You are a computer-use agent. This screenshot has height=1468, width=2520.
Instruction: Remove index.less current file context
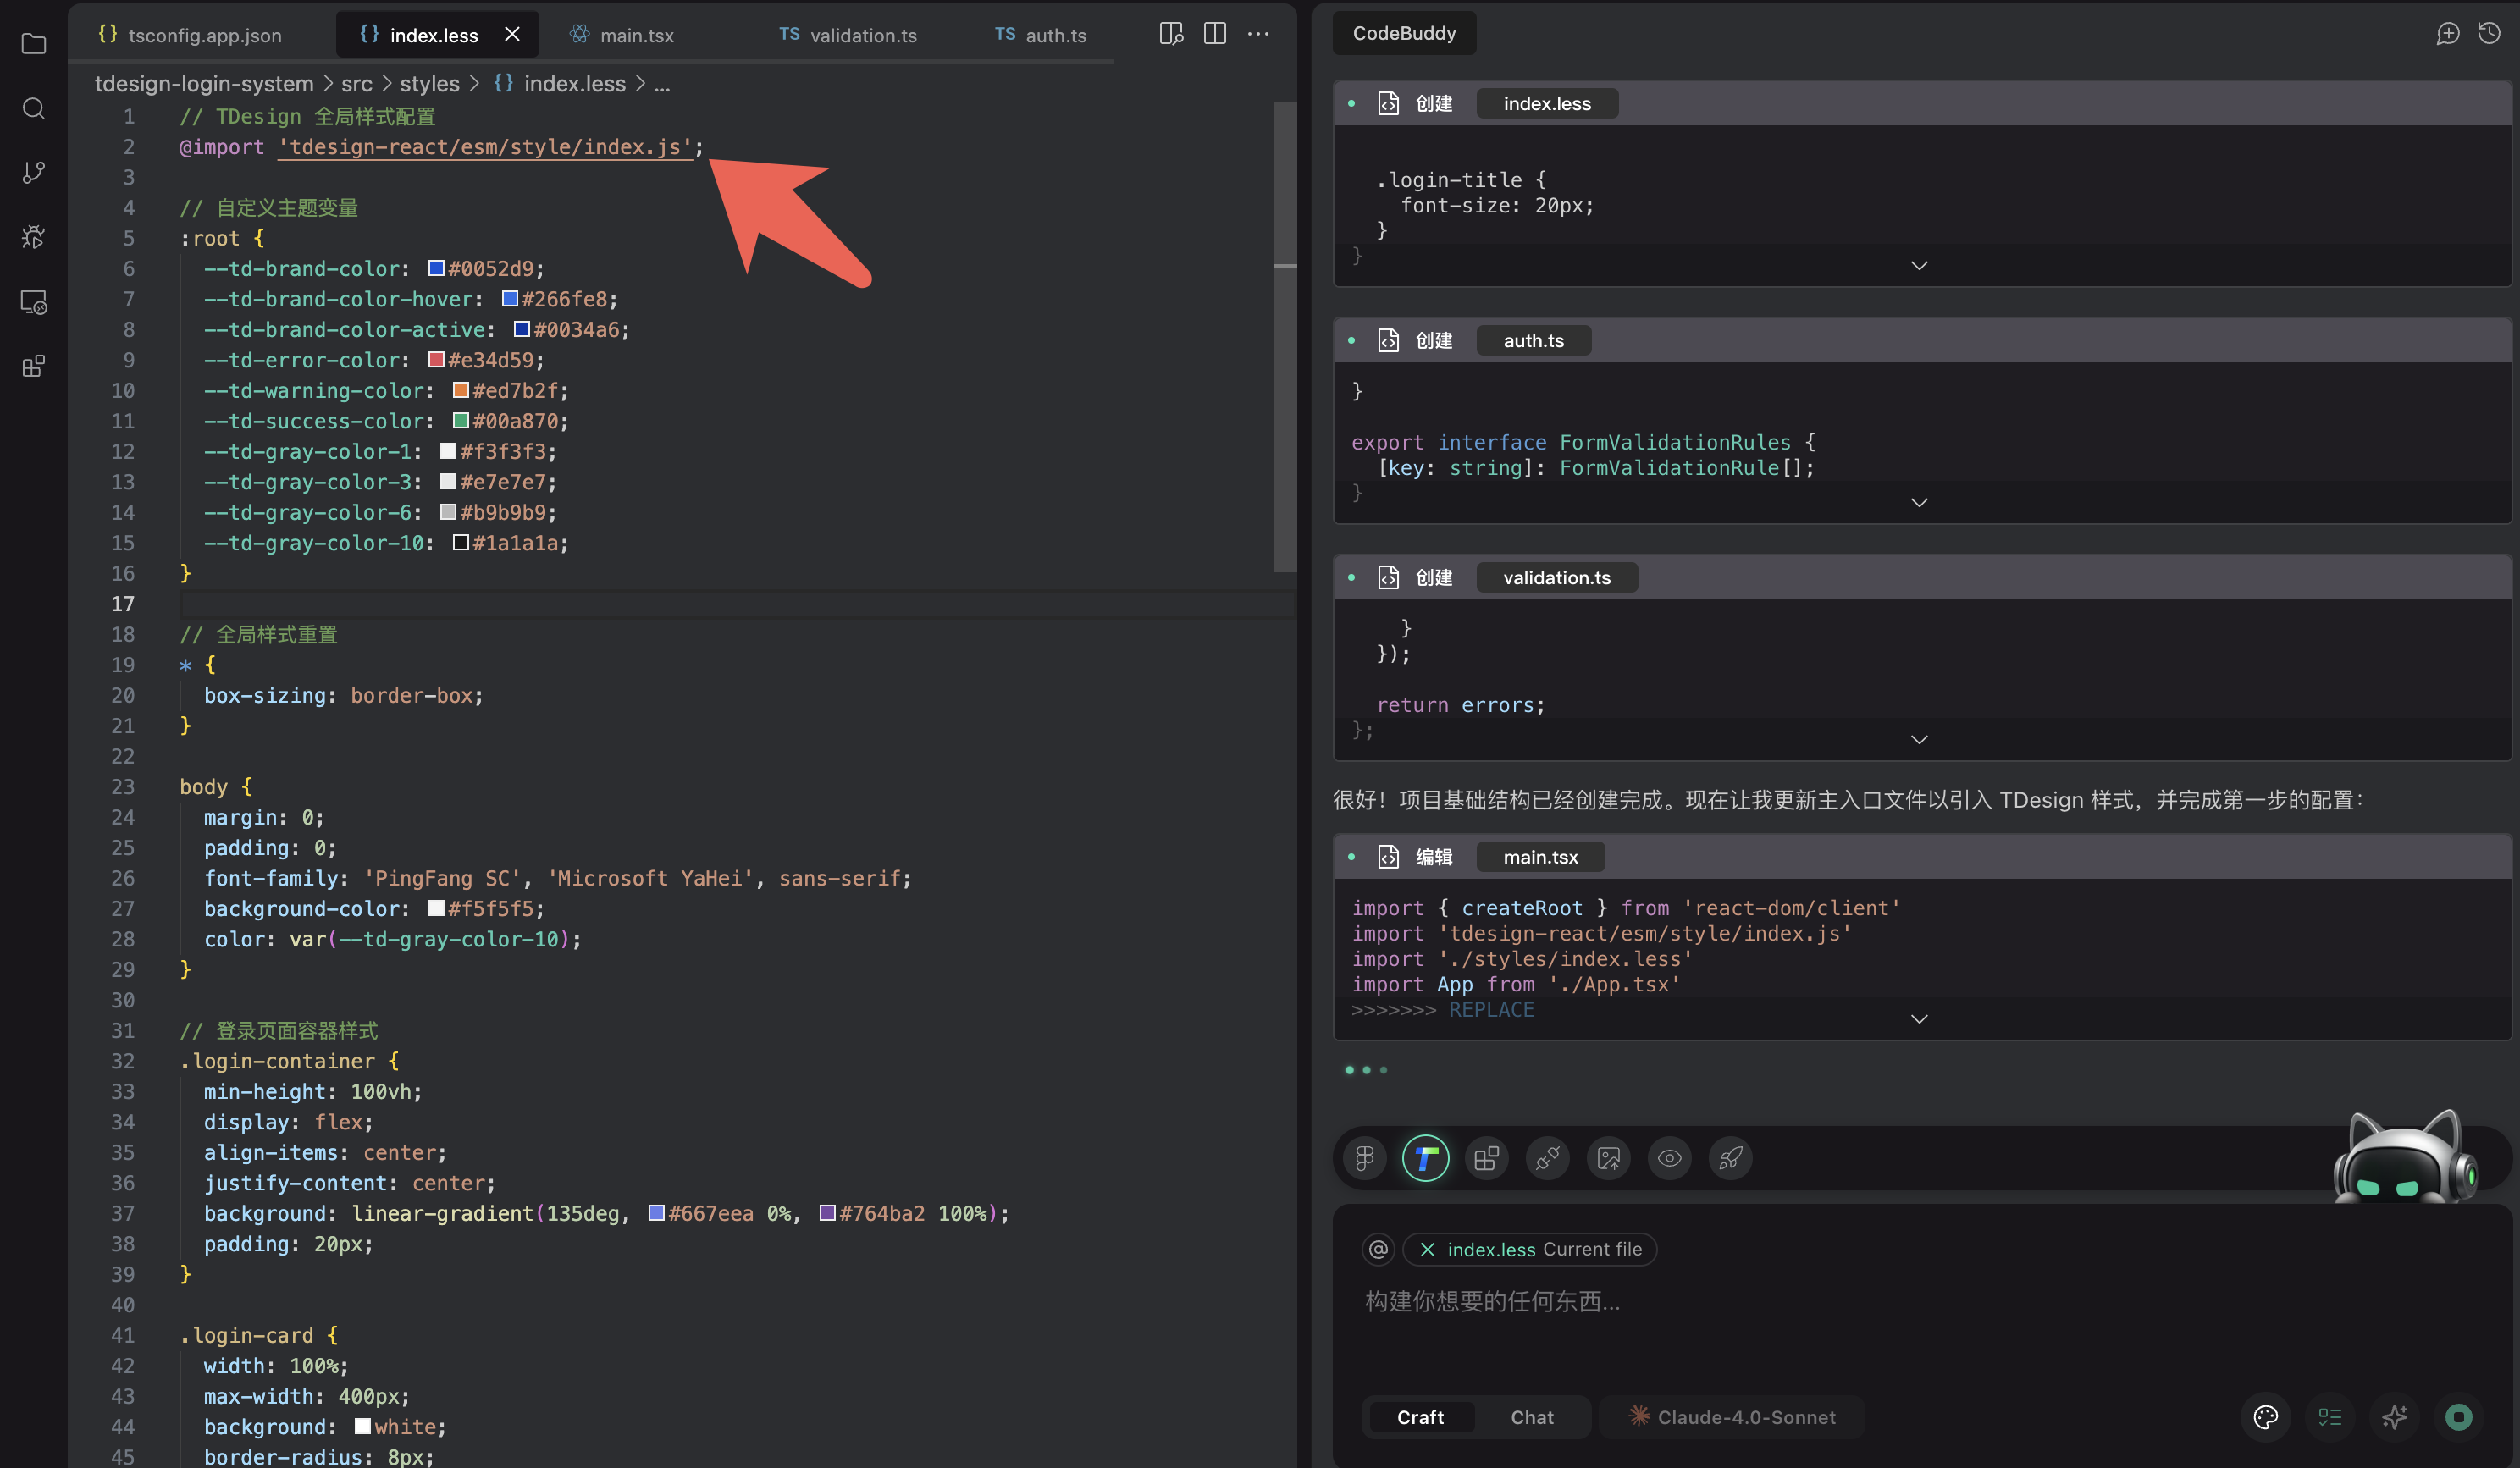tap(1427, 1249)
